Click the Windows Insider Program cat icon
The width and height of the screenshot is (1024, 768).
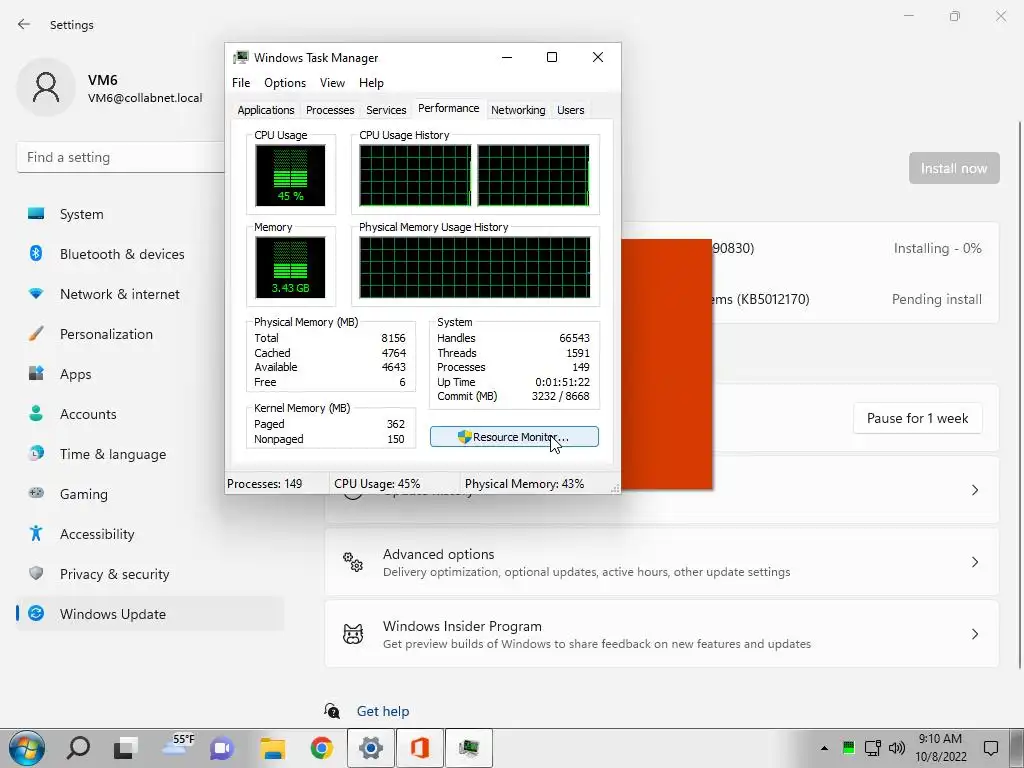353,634
